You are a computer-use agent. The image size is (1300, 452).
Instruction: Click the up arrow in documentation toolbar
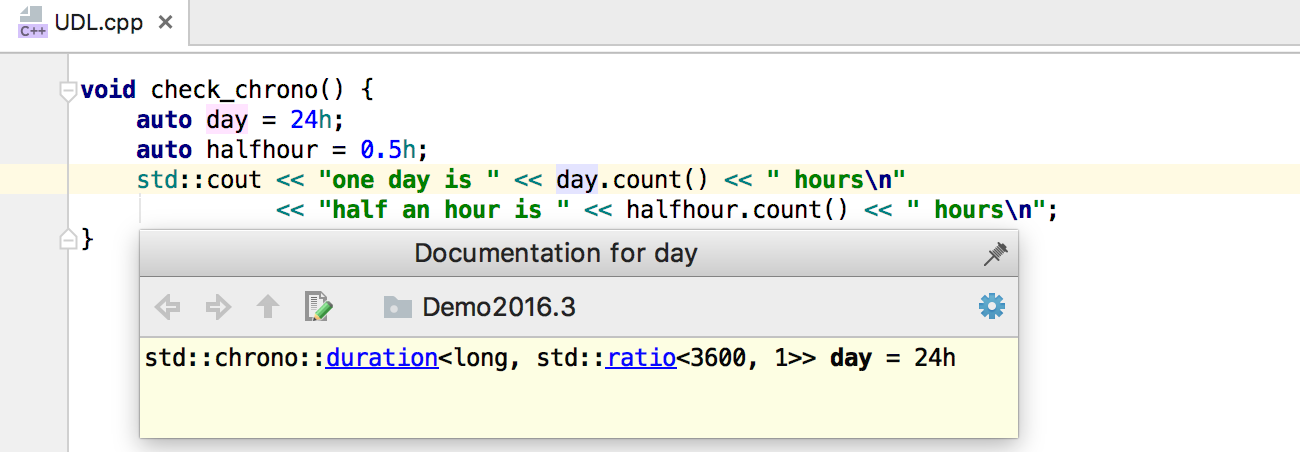[x=268, y=307]
